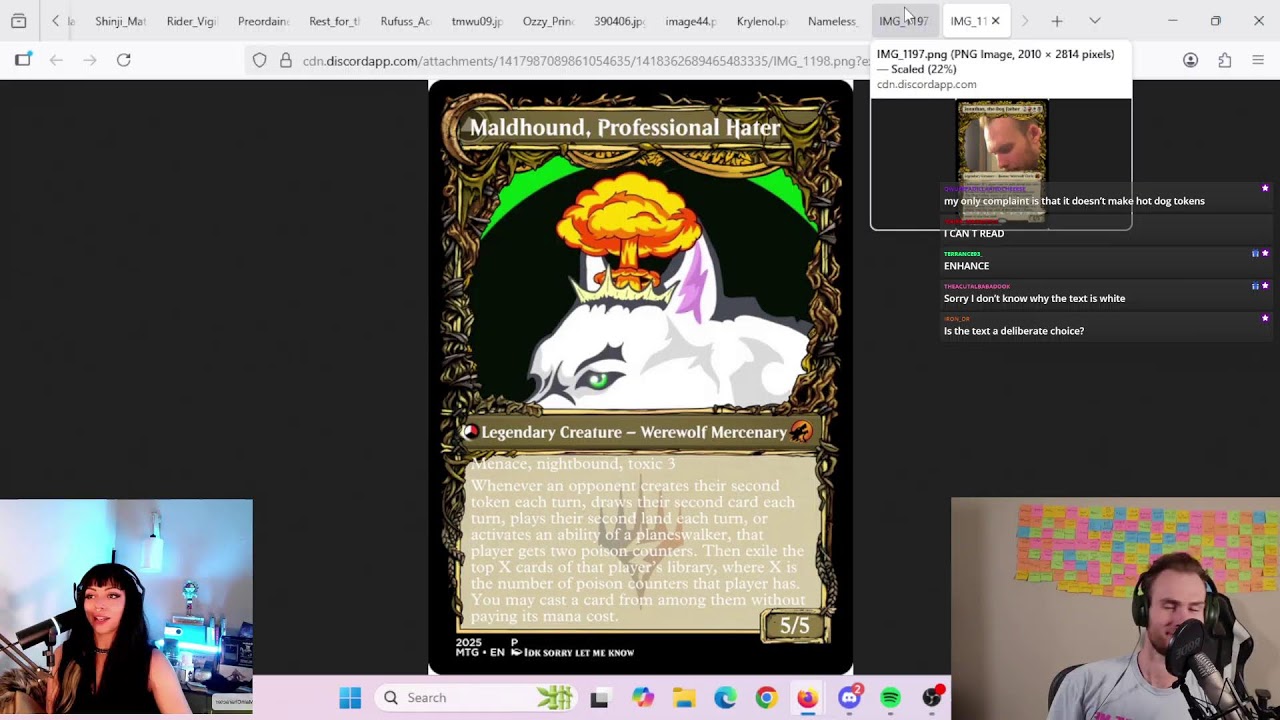This screenshot has height=720, width=1280.
Task: Switch to image44 tab
Action: [690, 21]
